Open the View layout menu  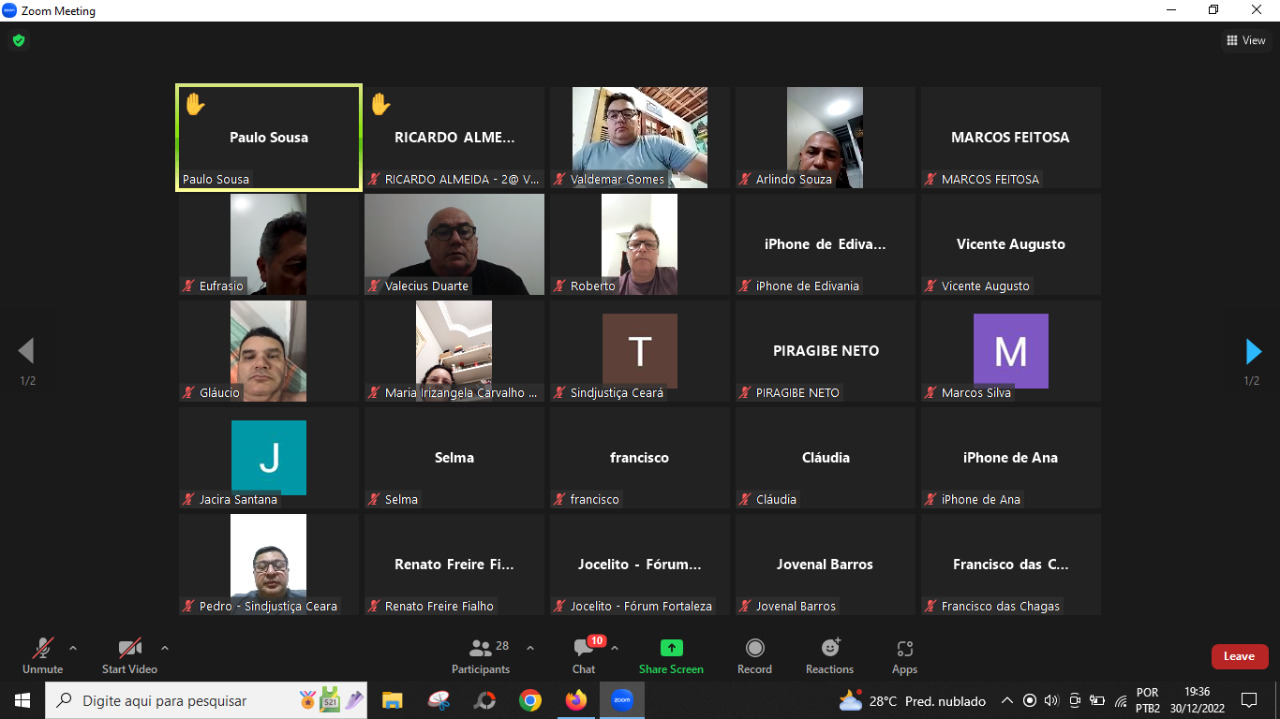click(x=1246, y=41)
